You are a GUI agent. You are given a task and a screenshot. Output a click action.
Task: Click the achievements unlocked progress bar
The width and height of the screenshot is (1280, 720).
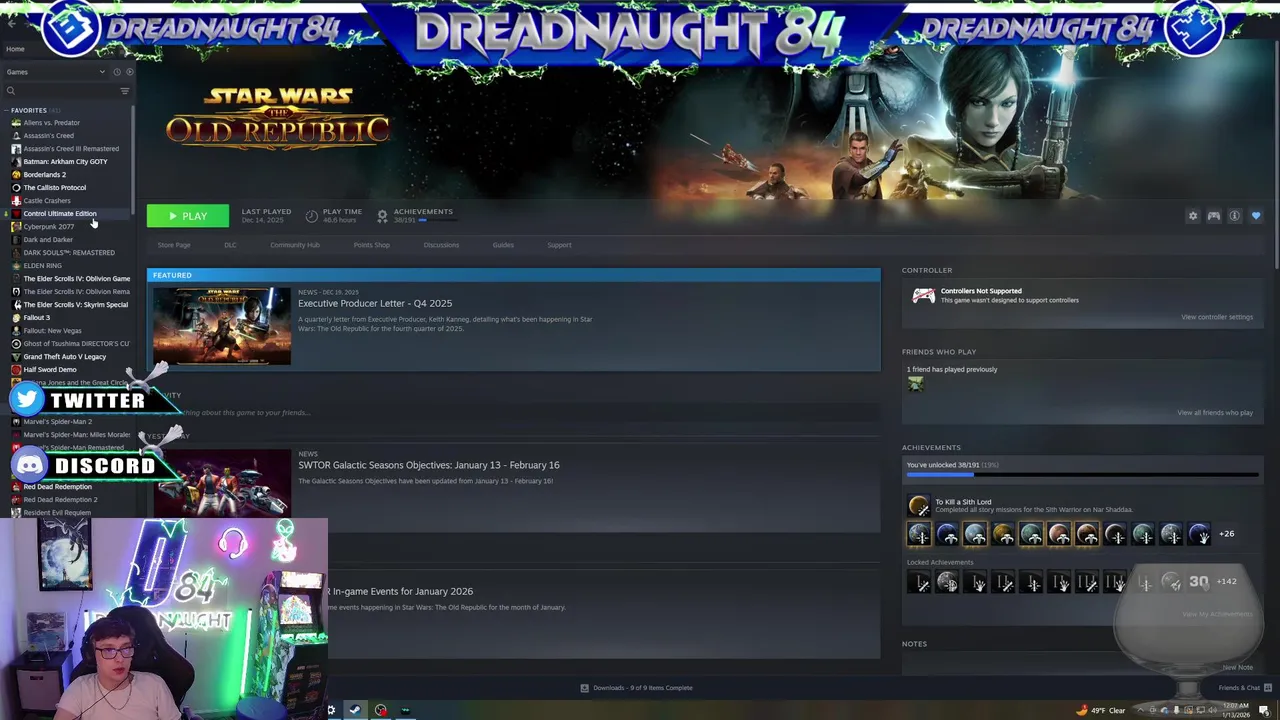1082,475
